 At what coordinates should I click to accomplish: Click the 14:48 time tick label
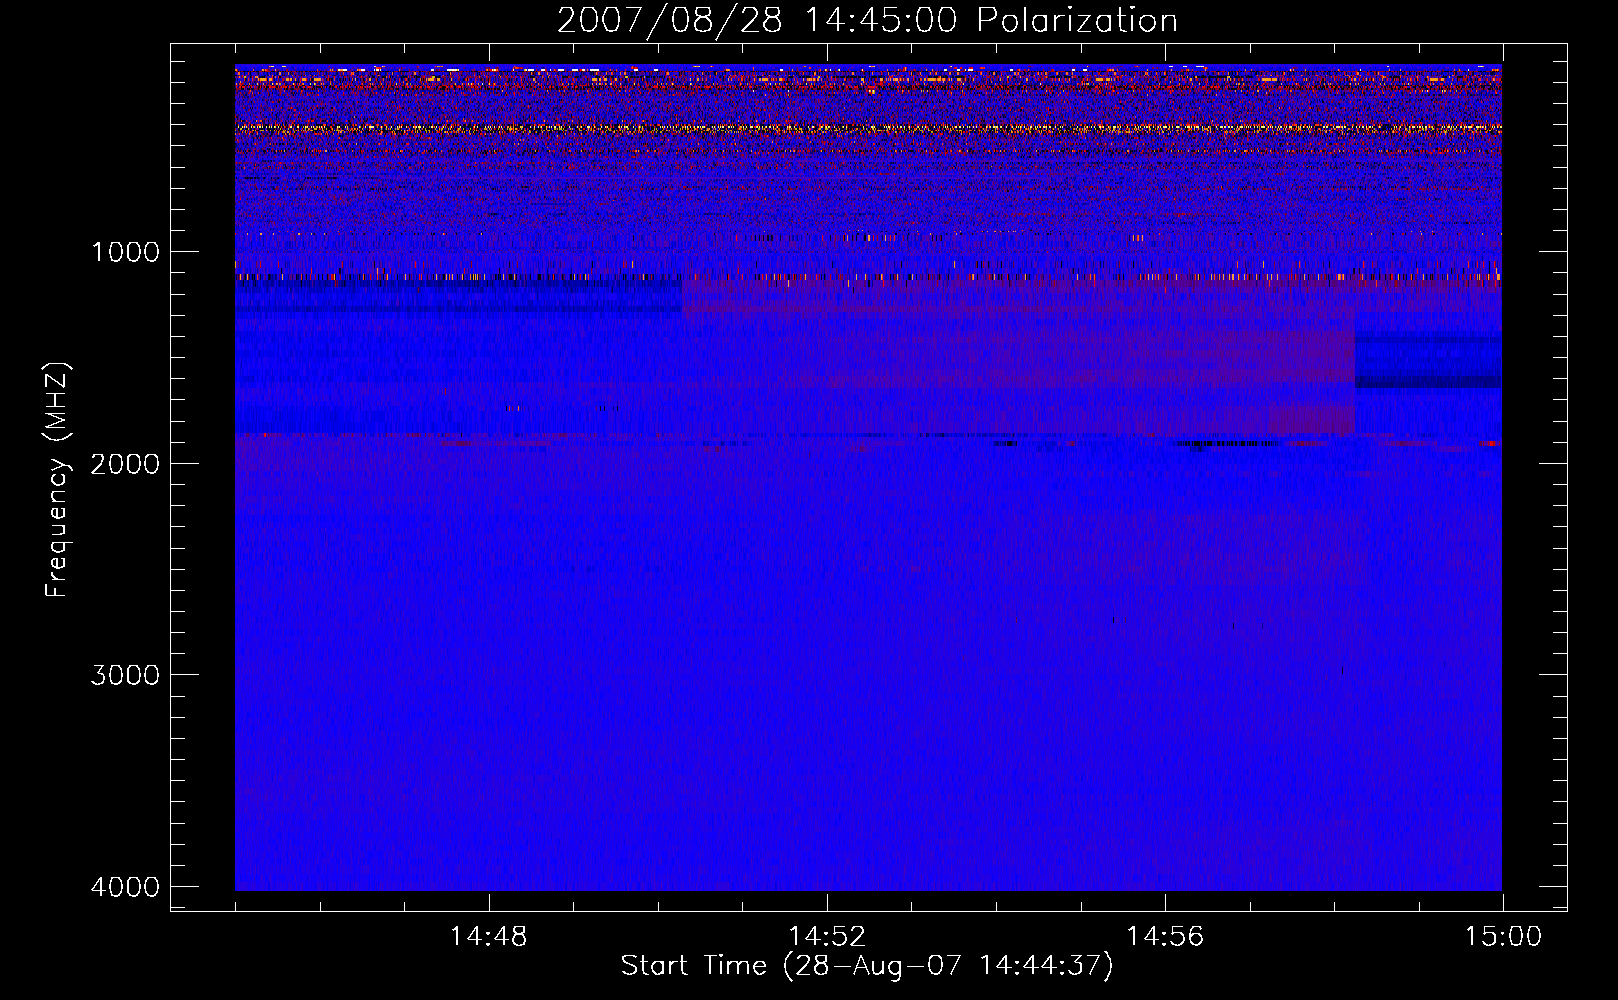(x=488, y=937)
